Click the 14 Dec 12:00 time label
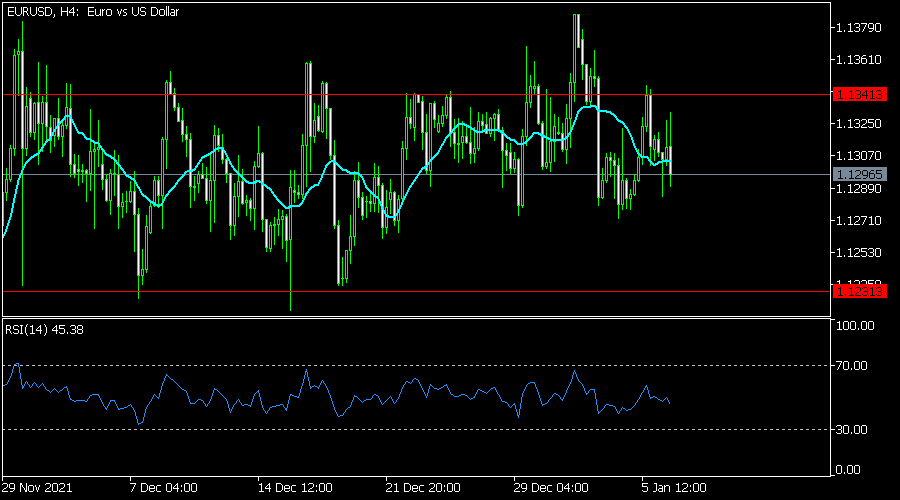900x500 pixels. [x=295, y=488]
